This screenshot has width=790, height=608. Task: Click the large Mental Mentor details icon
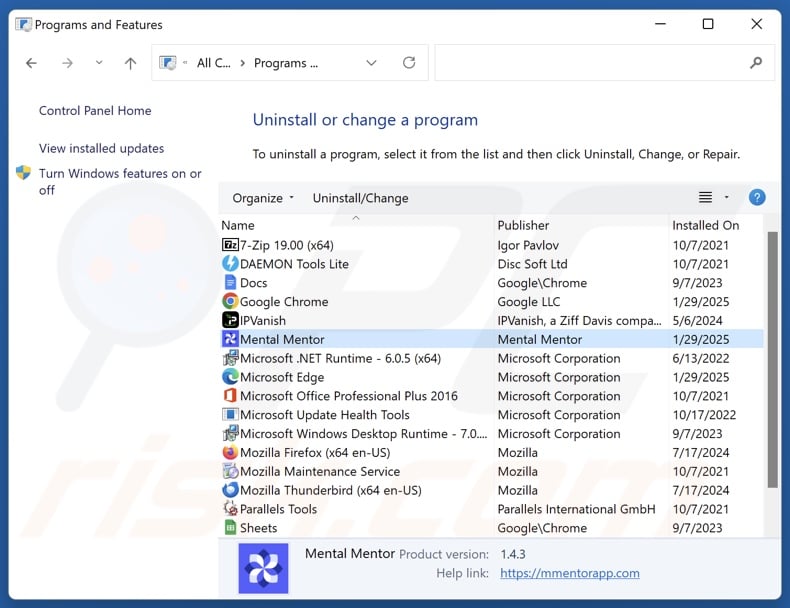click(264, 568)
